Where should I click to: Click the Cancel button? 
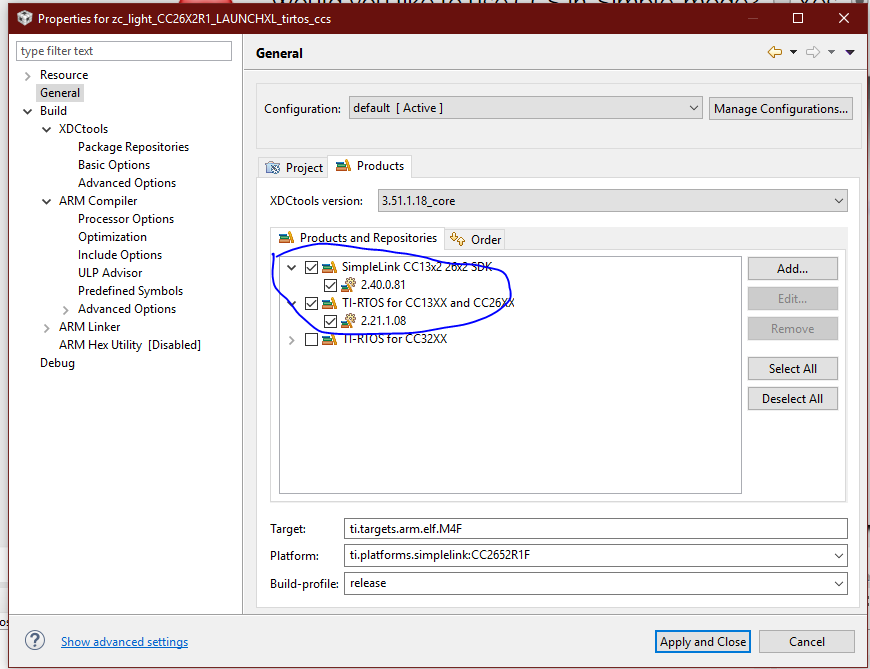[807, 642]
